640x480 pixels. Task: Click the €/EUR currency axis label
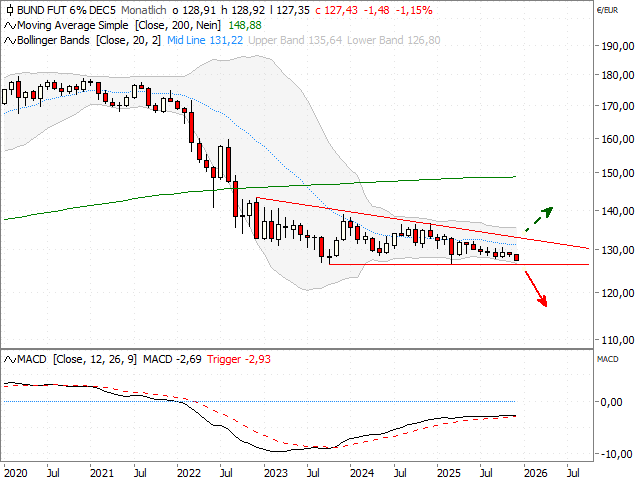(x=606, y=9)
